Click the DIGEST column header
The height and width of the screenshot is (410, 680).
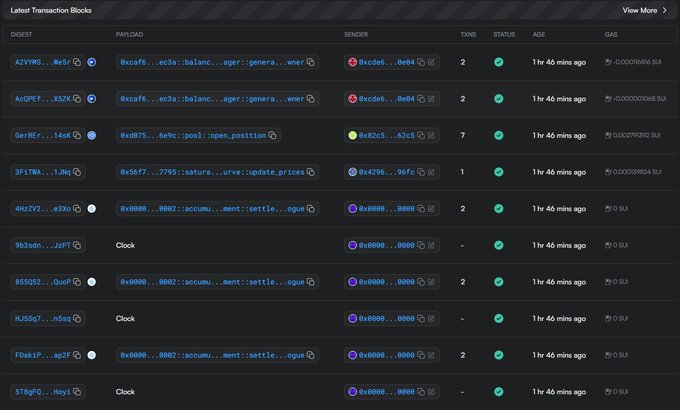point(21,34)
